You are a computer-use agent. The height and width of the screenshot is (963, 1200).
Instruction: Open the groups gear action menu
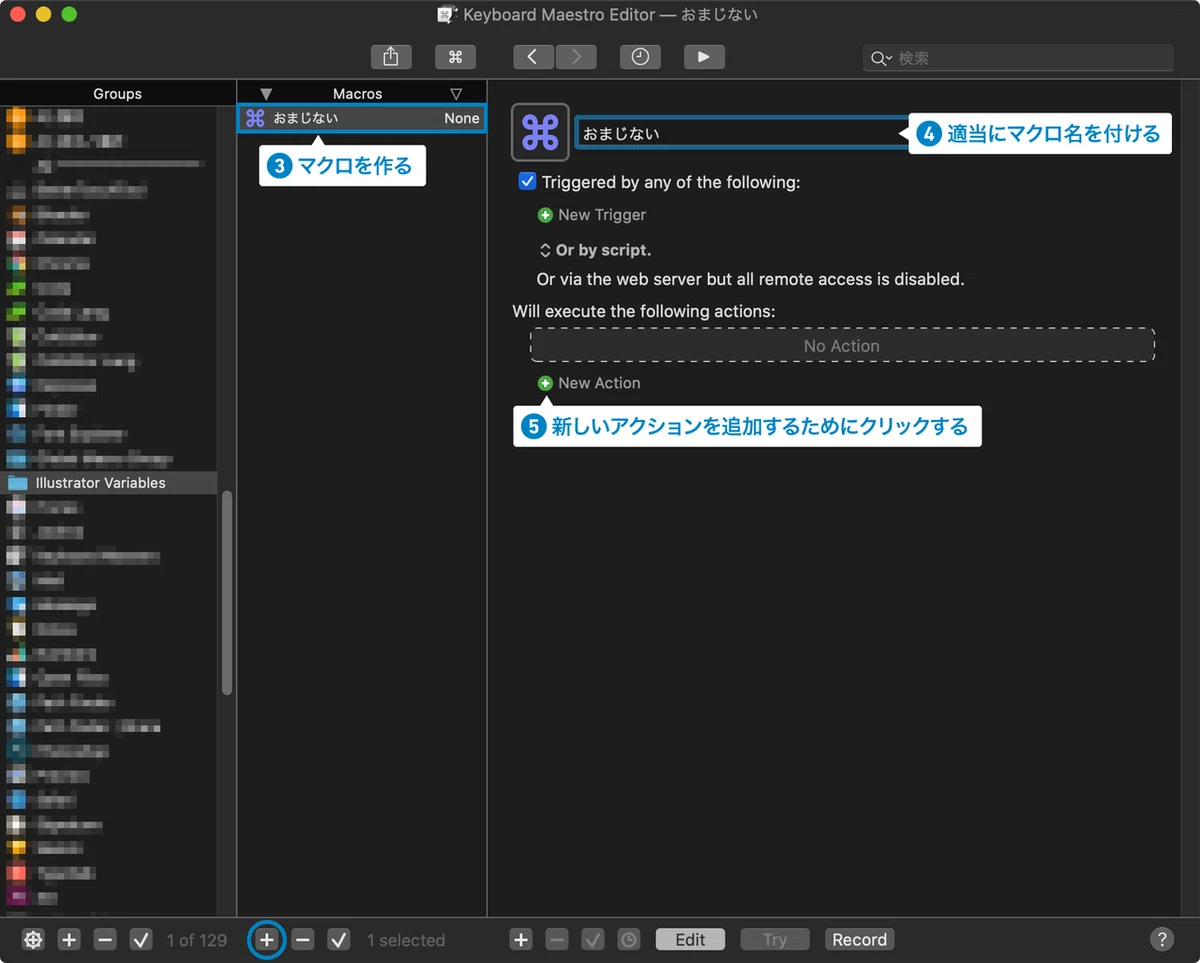point(33,939)
